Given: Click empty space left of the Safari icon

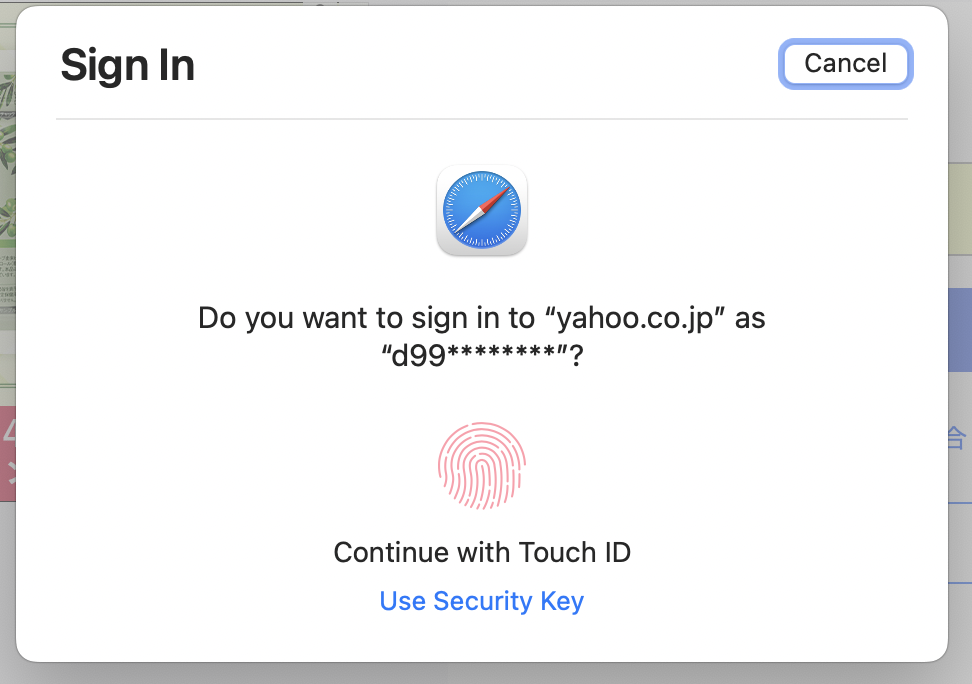Looking at the screenshot, I should tap(250, 211).
